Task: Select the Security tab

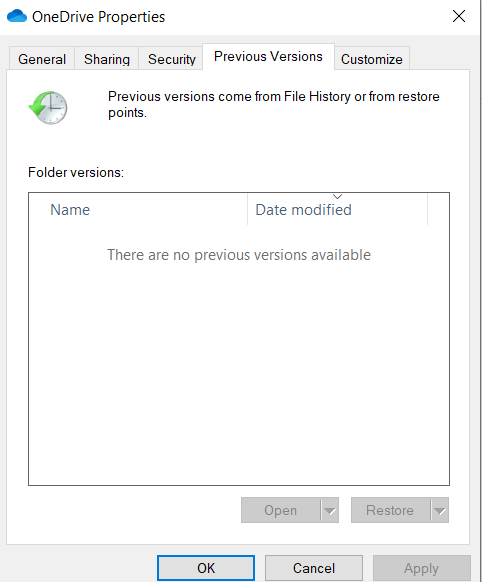Action: point(171,59)
